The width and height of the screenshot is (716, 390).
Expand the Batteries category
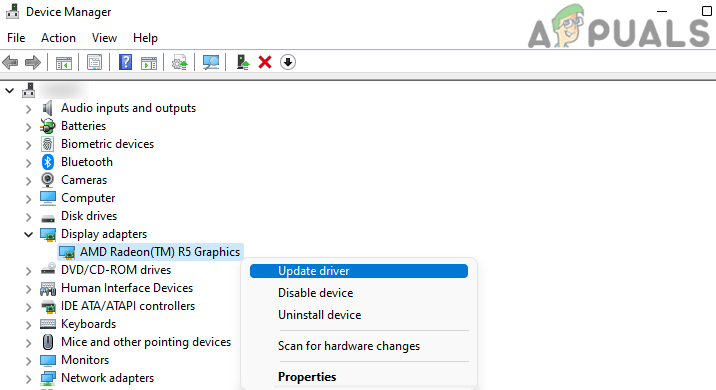pos(28,126)
